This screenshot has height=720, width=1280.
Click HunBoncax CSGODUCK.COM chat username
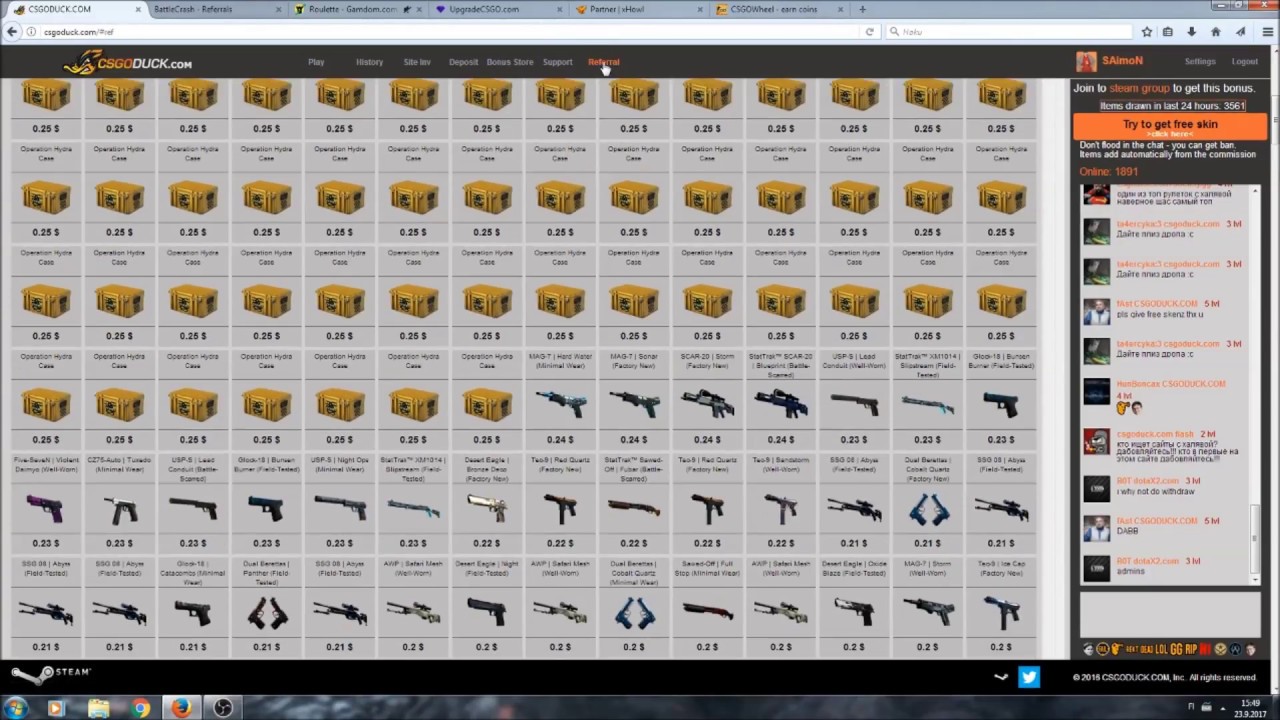(1171, 384)
